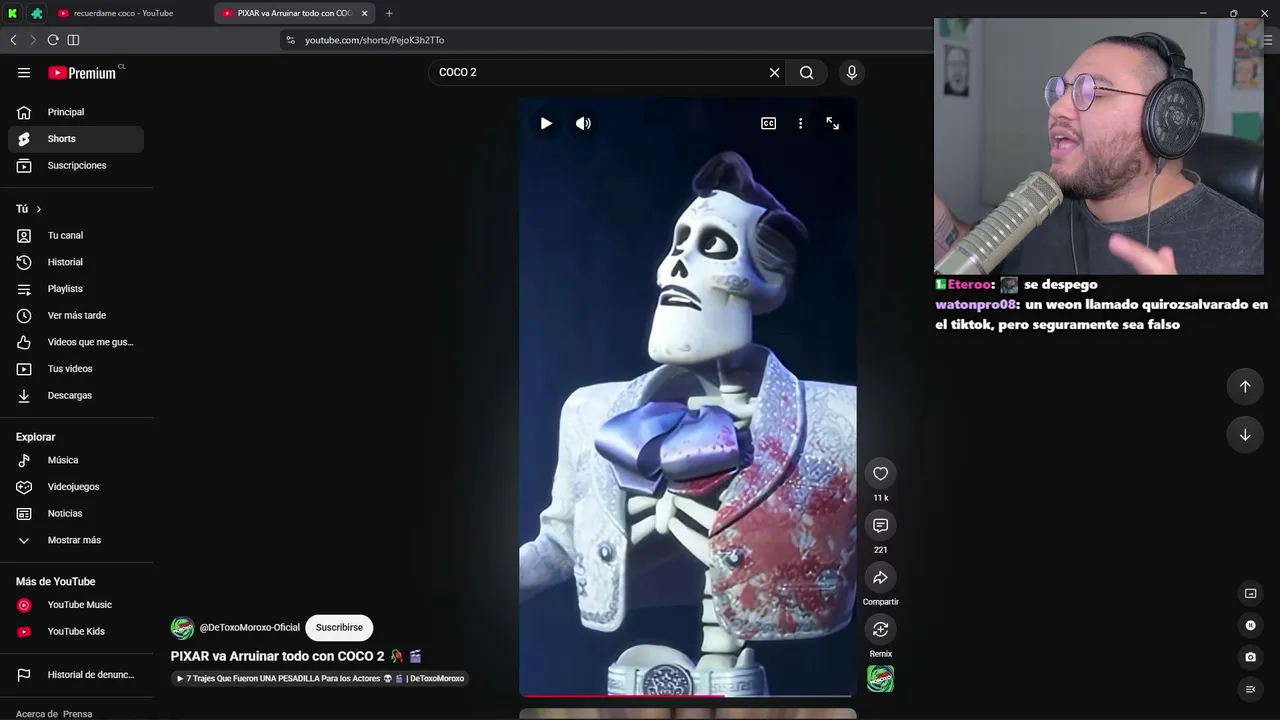Open Historial de denuncias
This screenshot has width=1280, height=720.
(76, 675)
